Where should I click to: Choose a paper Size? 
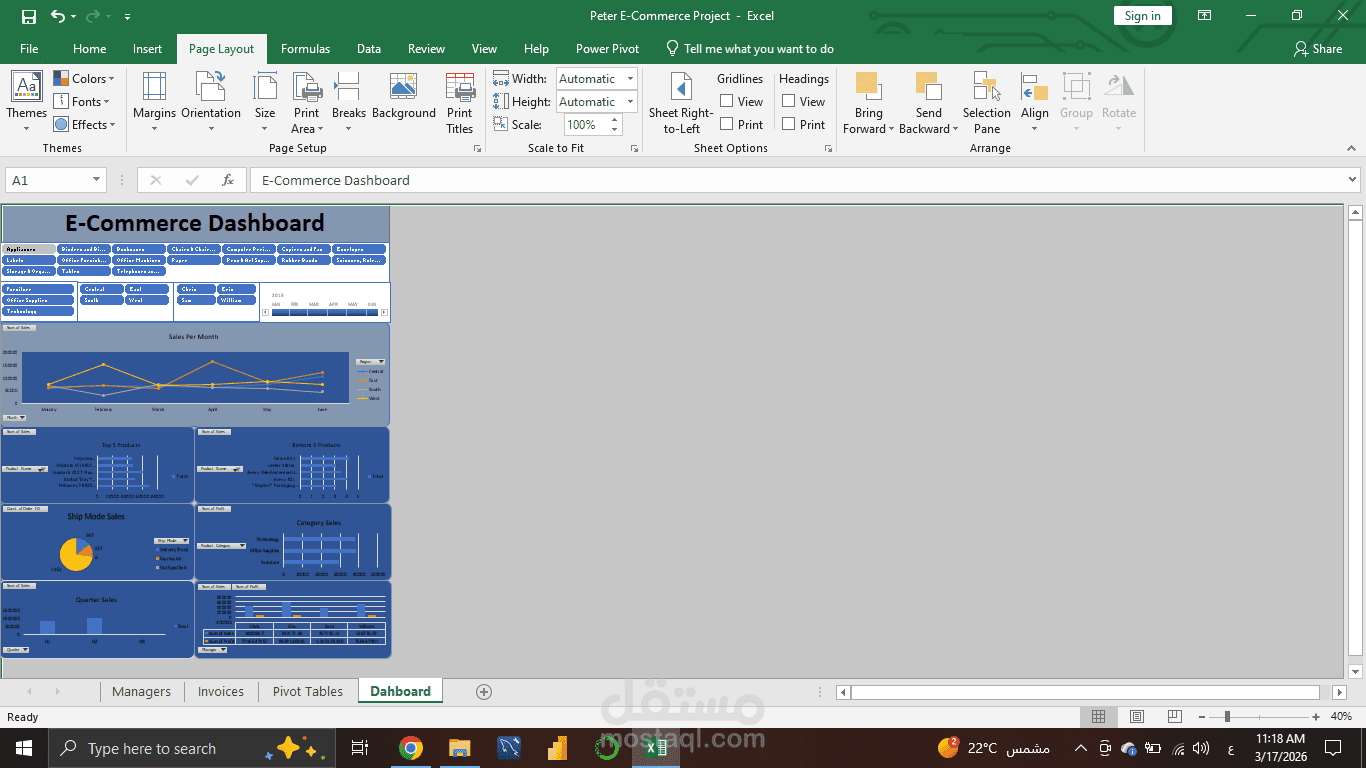[265, 102]
